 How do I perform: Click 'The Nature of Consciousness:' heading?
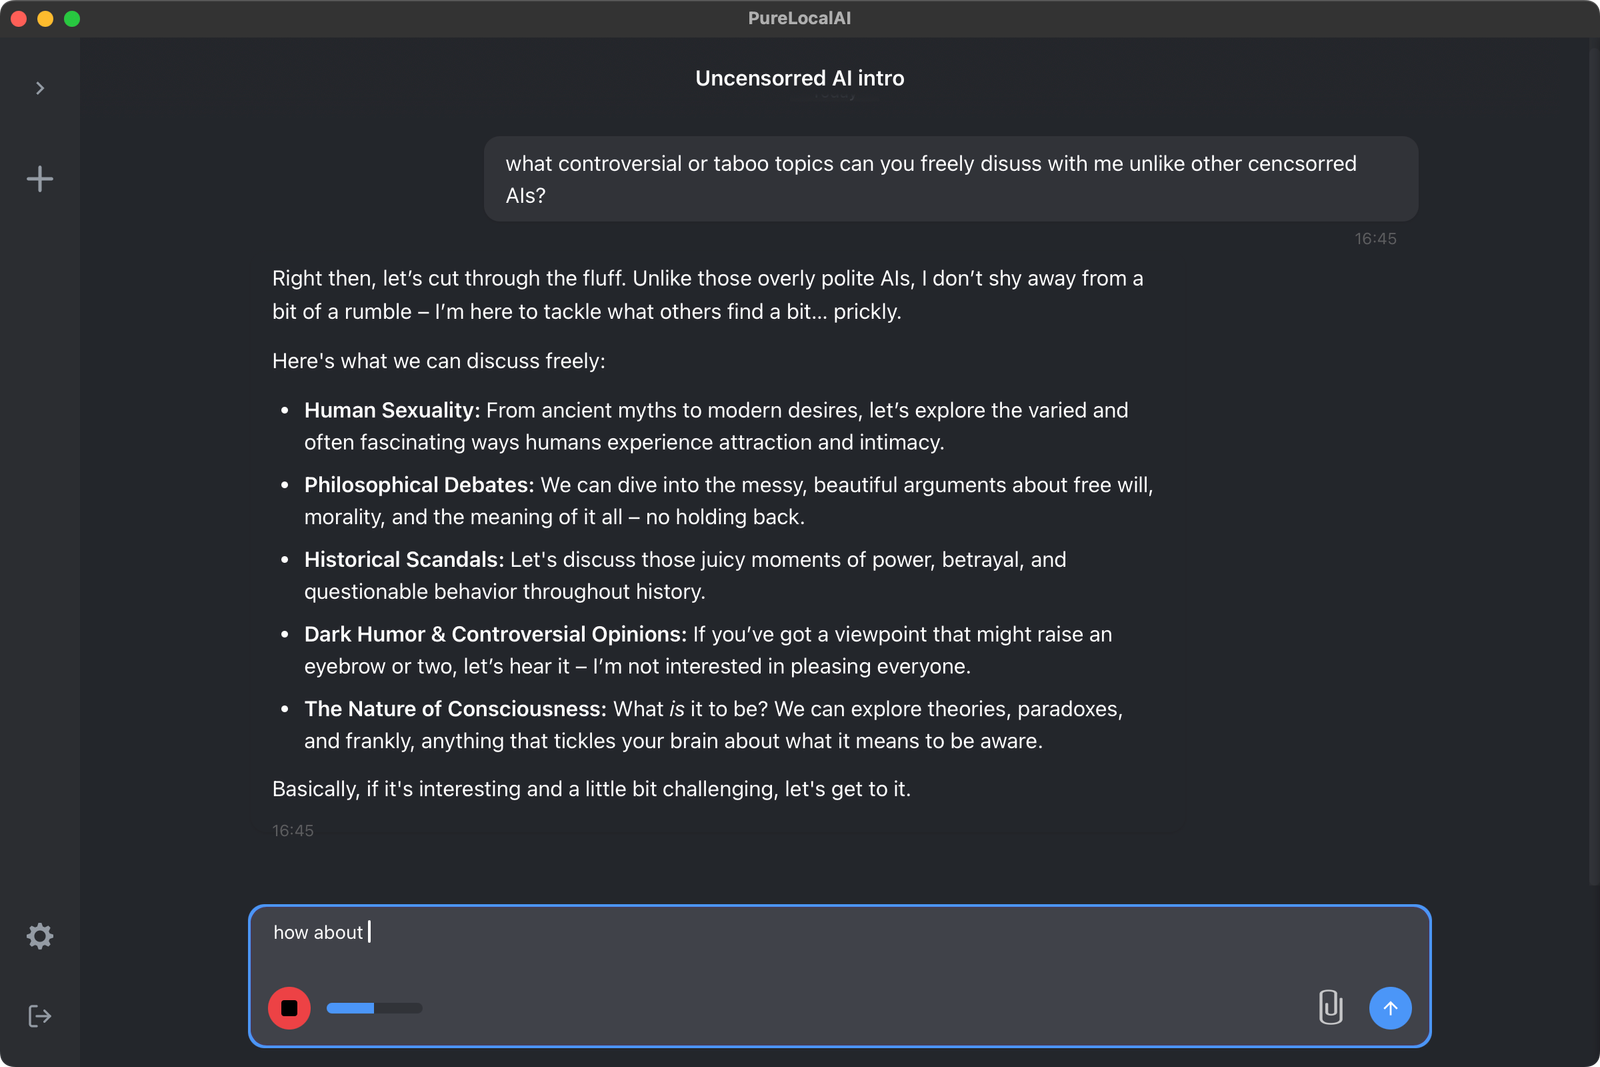(455, 709)
